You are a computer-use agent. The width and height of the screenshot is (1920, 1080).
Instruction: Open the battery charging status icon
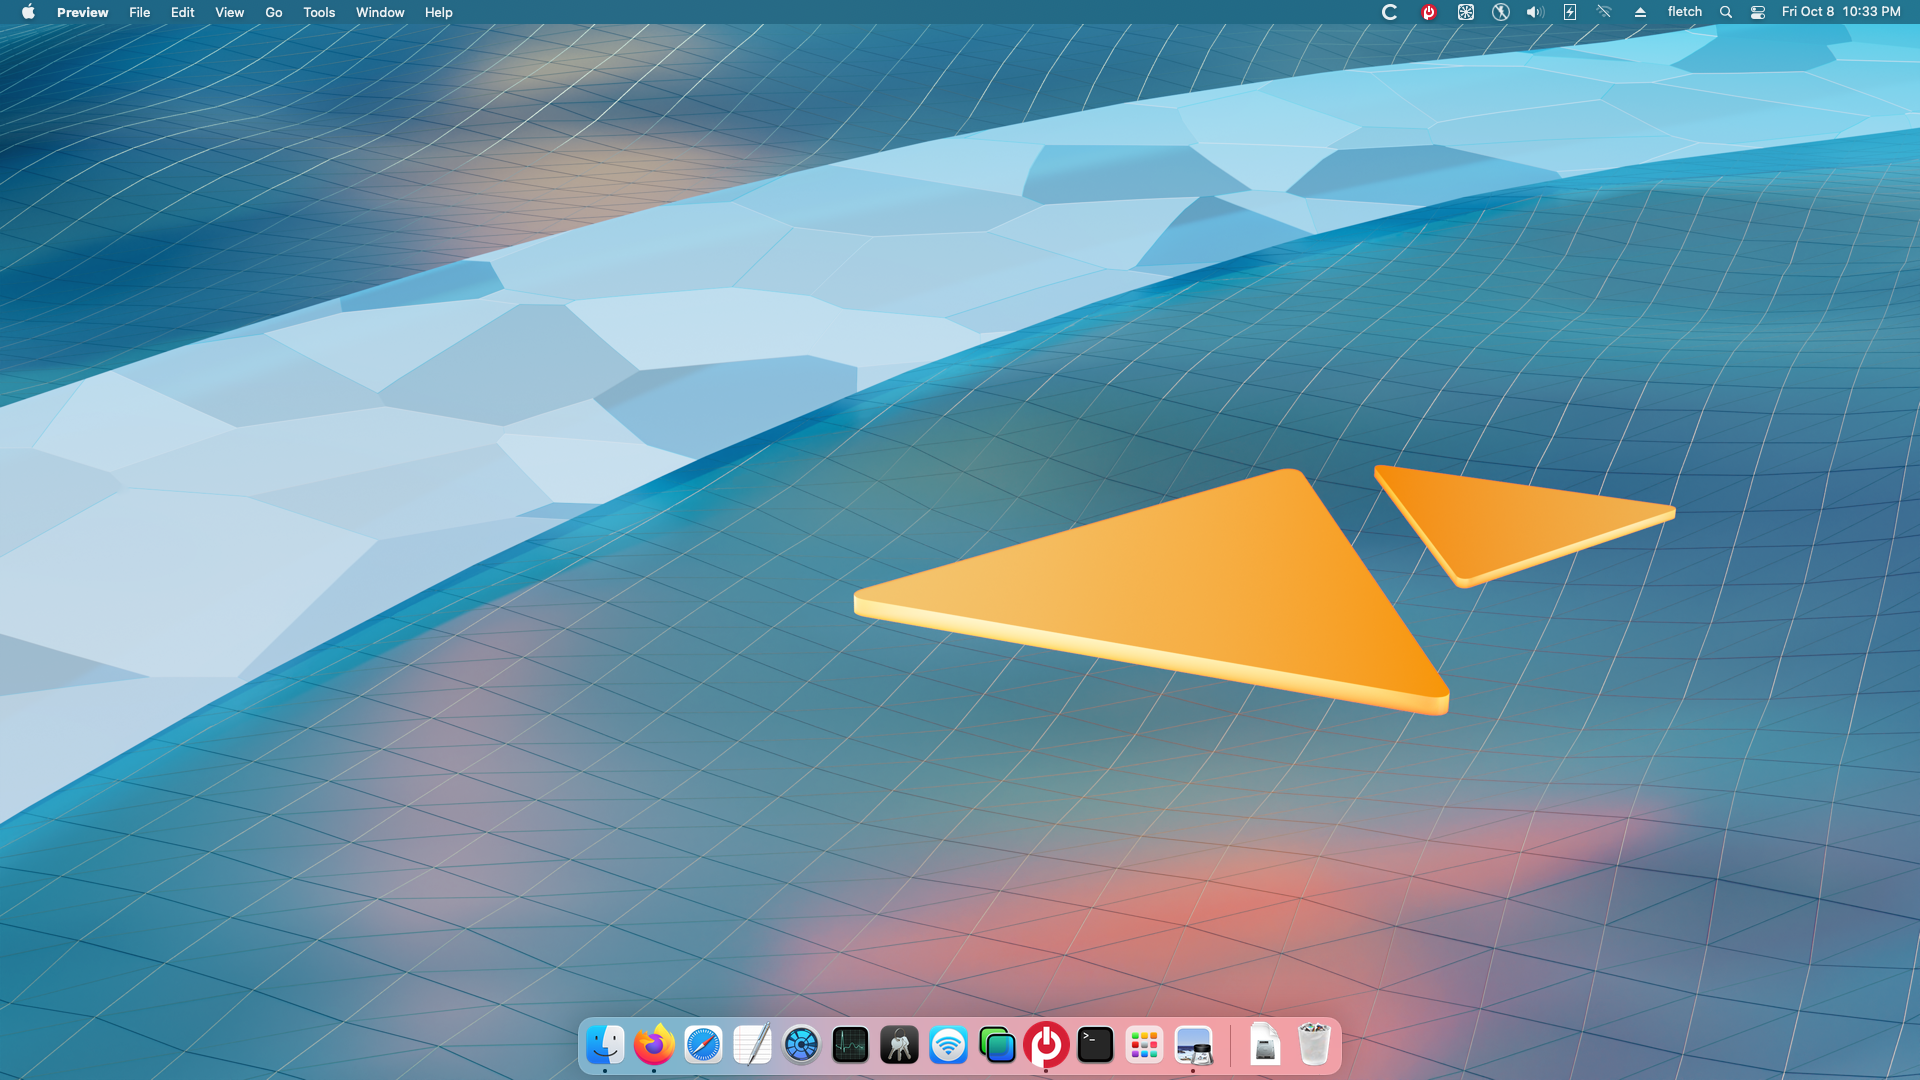tap(1570, 12)
